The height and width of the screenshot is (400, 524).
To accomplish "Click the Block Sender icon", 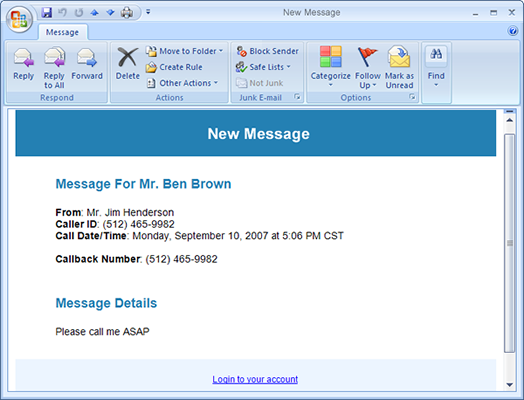I will coord(241,51).
